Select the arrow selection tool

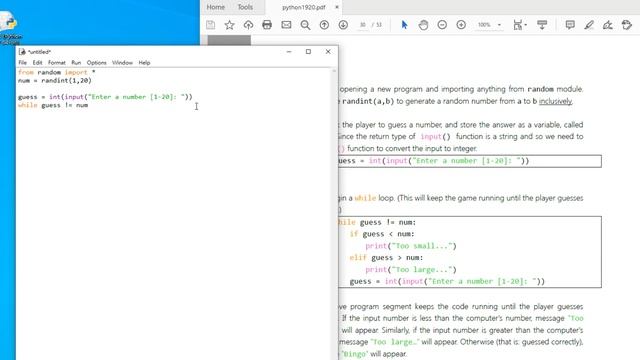pyautogui.click(x=404, y=25)
